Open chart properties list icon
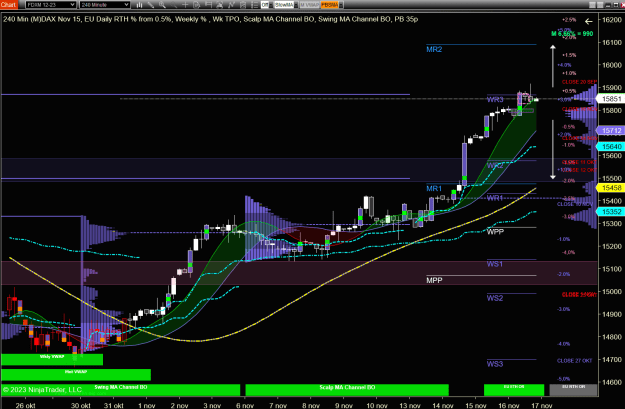 pyautogui.click(x=255, y=5)
